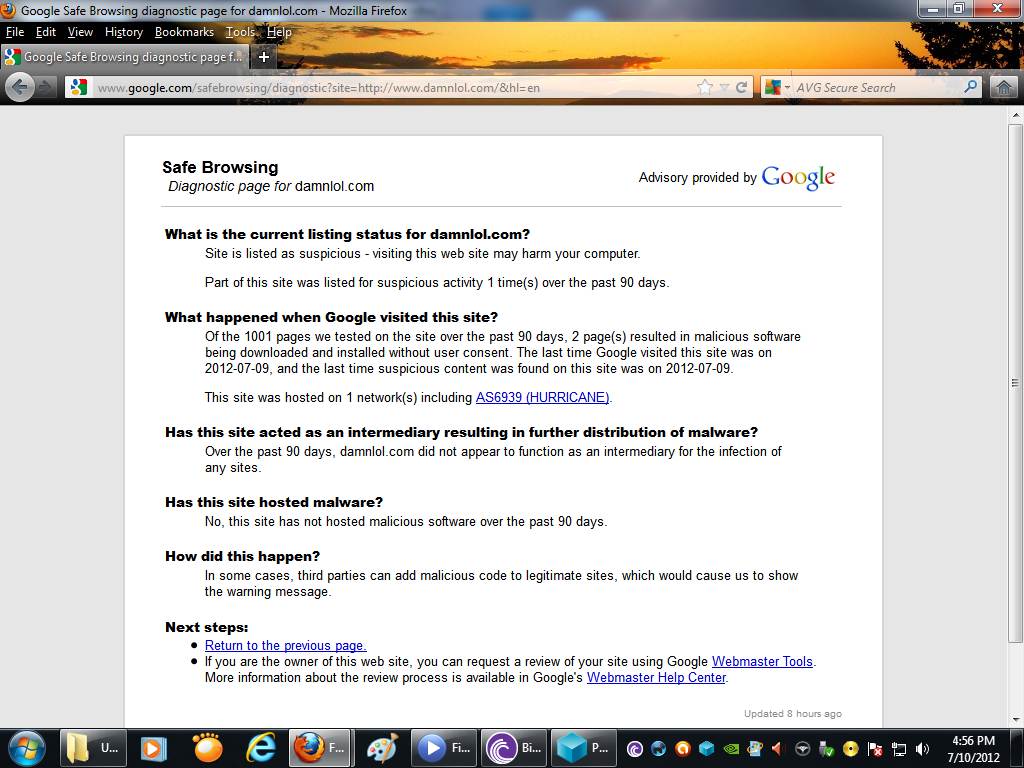1024x768 pixels.
Task: Open the Bookmarks menu
Action: [184, 32]
